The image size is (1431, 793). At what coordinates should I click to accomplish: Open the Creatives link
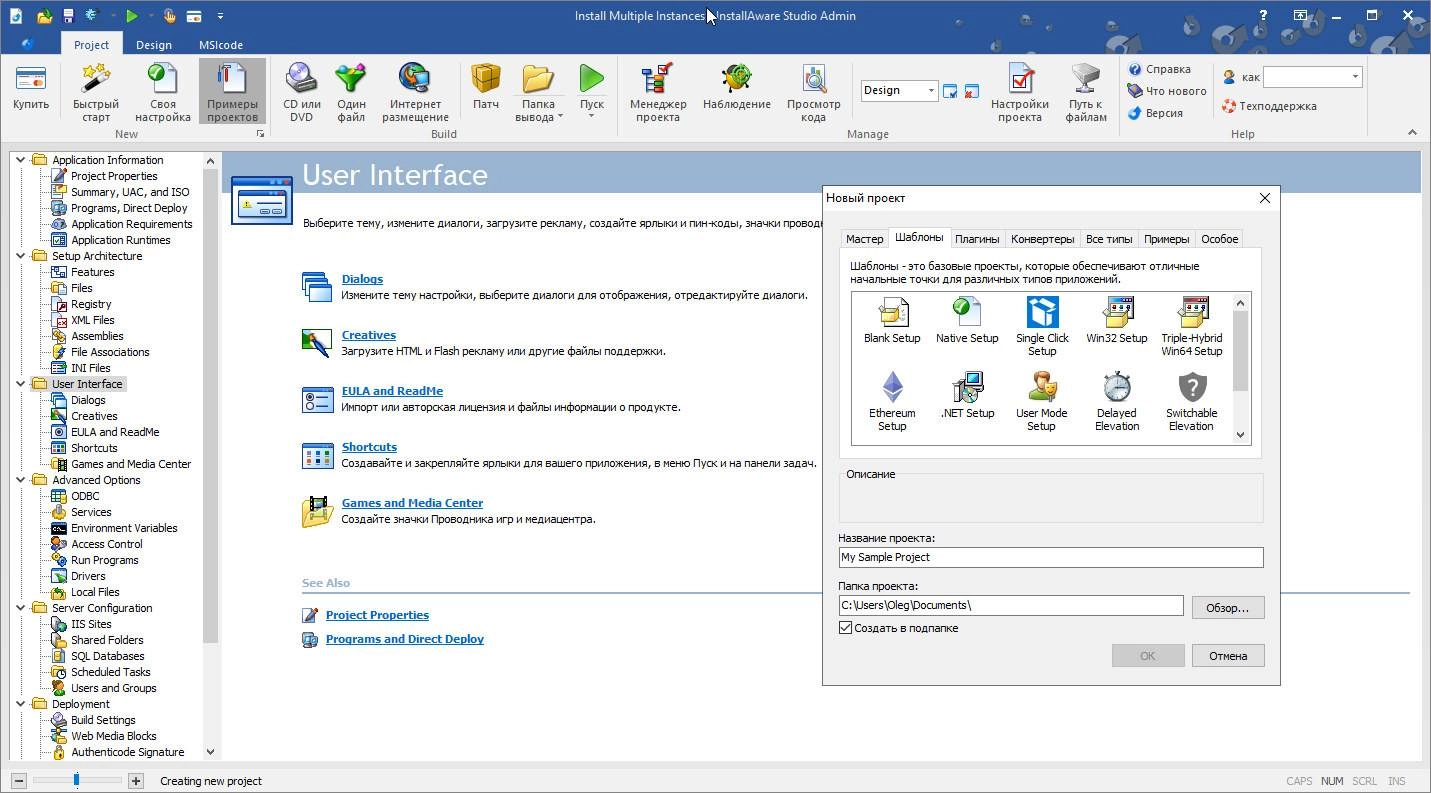[x=369, y=335]
